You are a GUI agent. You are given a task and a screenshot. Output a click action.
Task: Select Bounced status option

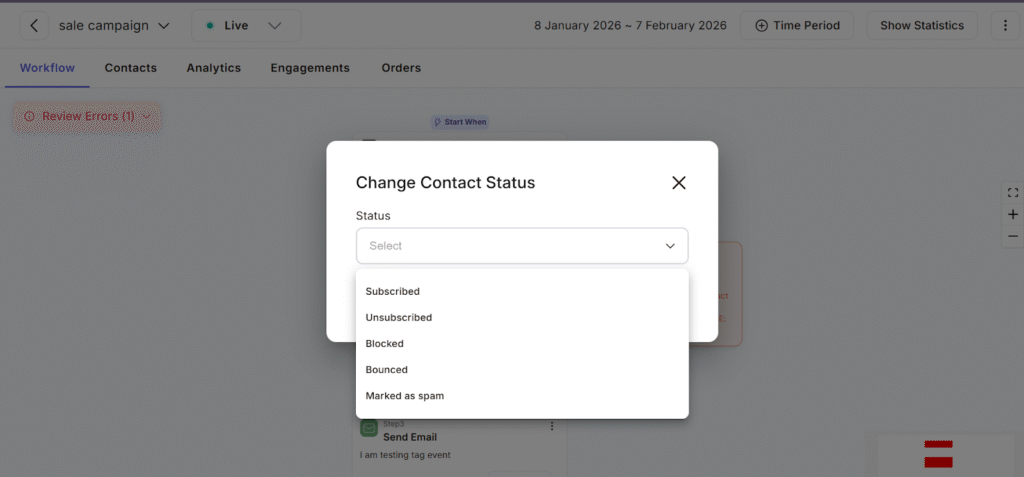coord(387,369)
